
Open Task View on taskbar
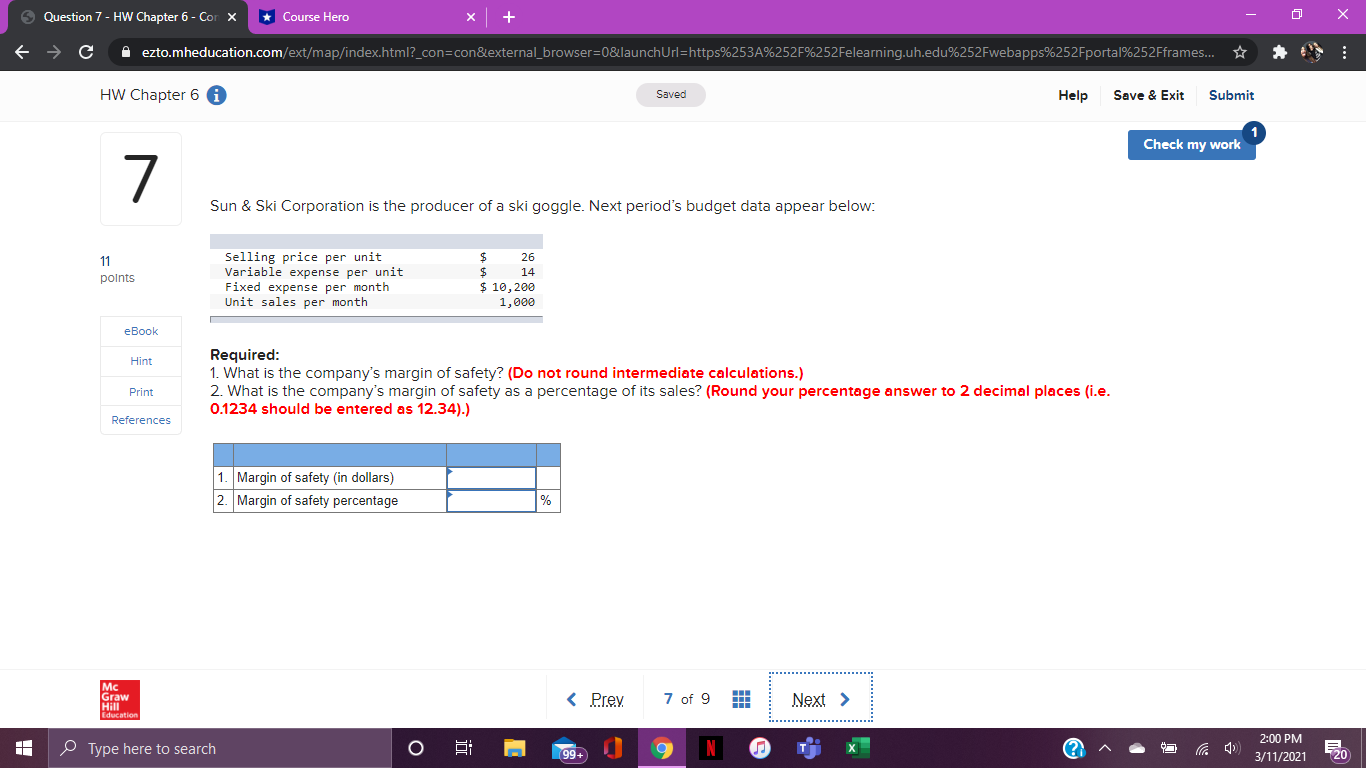tap(463, 748)
